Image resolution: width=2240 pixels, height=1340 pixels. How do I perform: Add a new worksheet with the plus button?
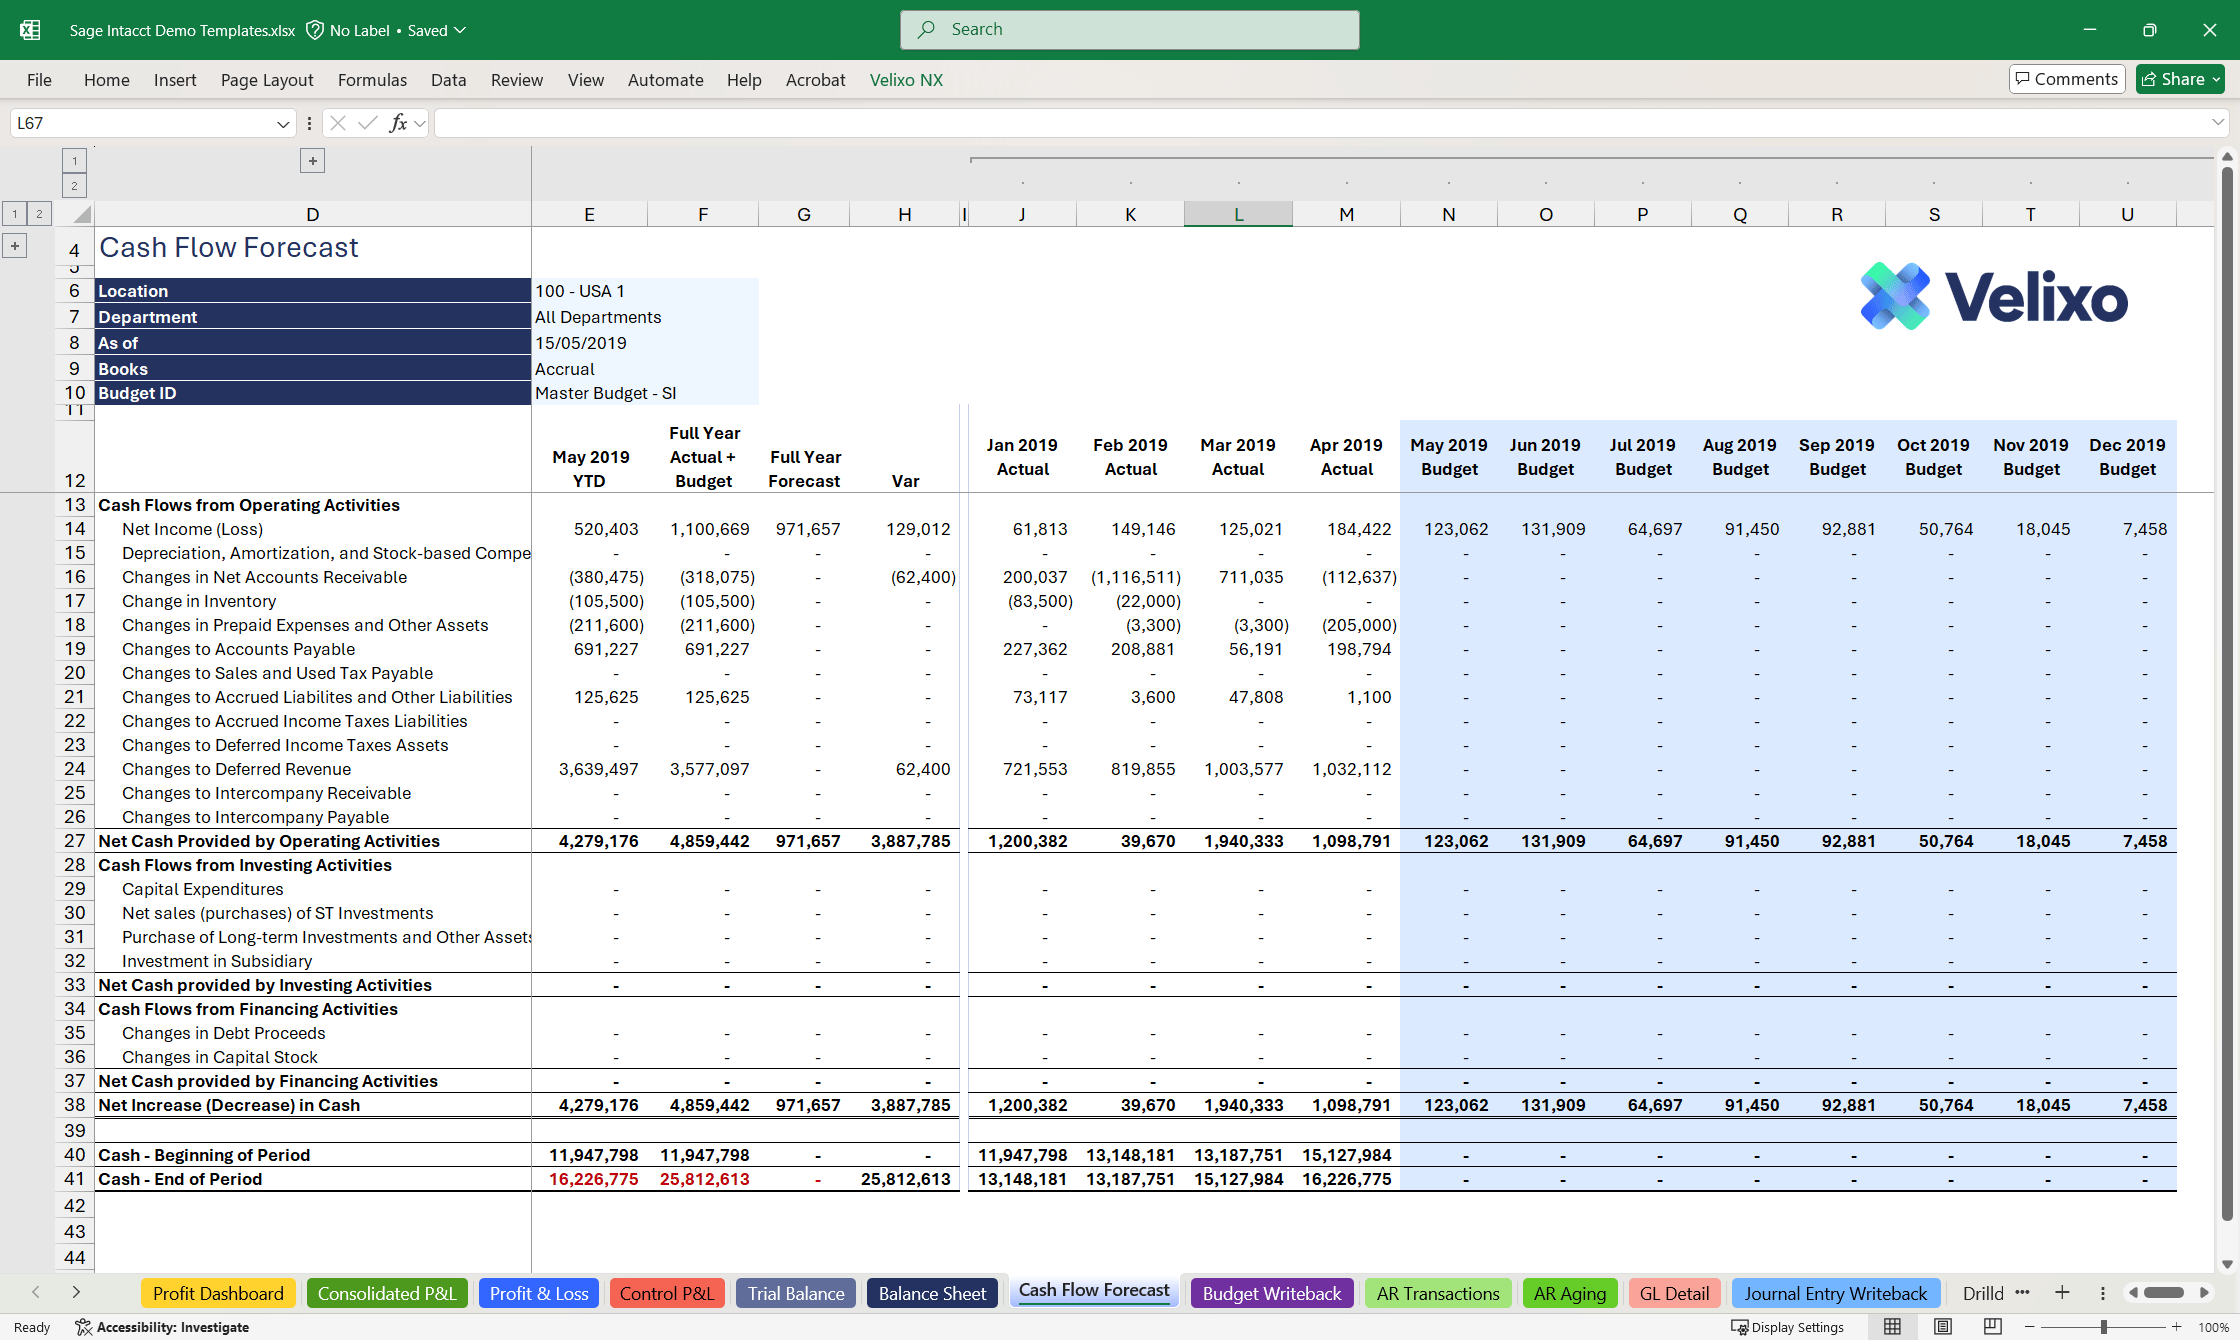(2062, 1292)
